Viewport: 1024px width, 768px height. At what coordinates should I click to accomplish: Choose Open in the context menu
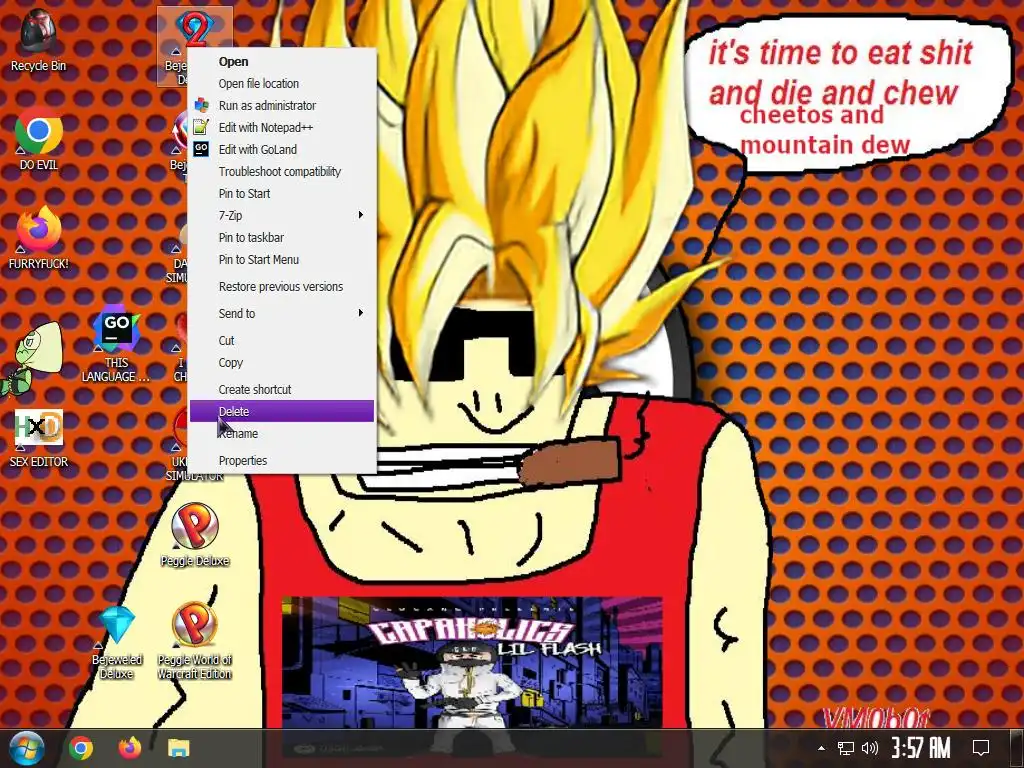coord(281,61)
